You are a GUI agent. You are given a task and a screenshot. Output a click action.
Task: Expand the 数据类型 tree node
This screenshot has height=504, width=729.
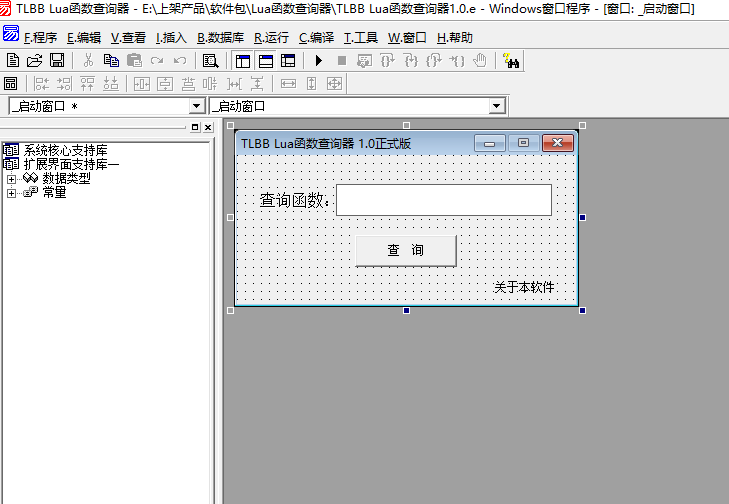click(11, 179)
